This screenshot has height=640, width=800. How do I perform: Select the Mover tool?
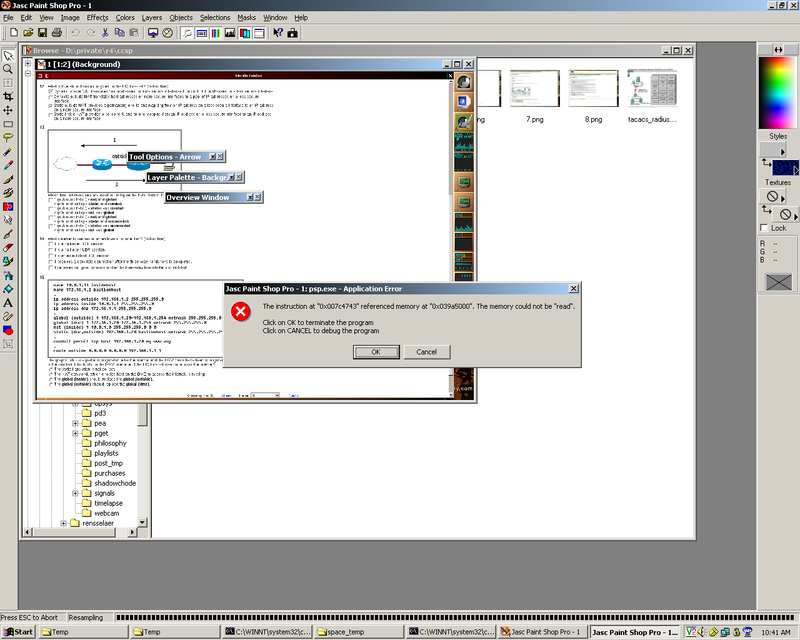(8, 110)
